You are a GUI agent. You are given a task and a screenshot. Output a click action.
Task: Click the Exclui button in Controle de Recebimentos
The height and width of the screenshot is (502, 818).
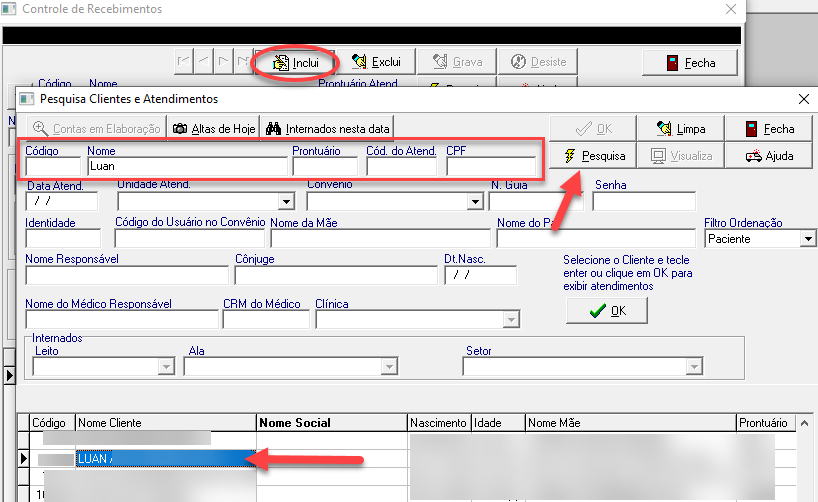pyautogui.click(x=376, y=62)
